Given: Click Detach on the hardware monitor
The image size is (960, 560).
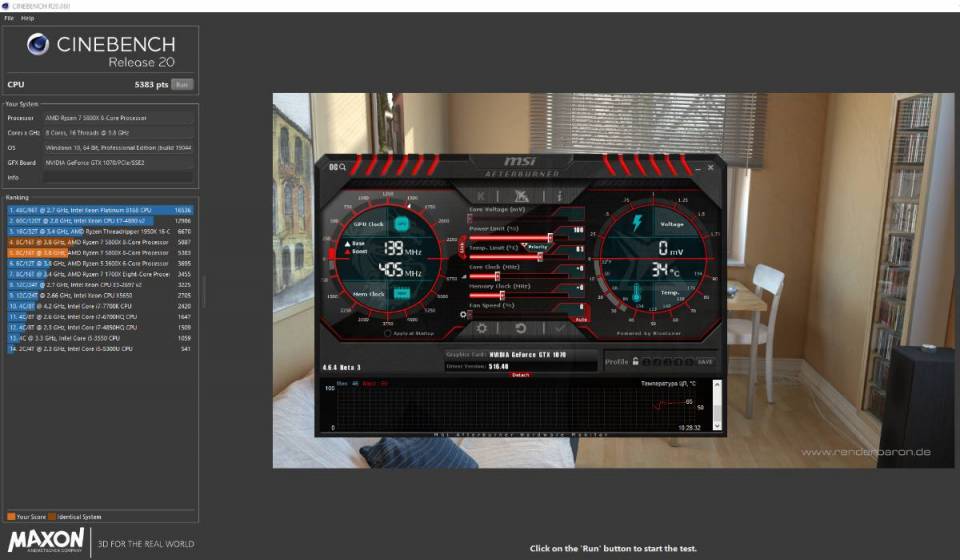Looking at the screenshot, I should [520, 375].
